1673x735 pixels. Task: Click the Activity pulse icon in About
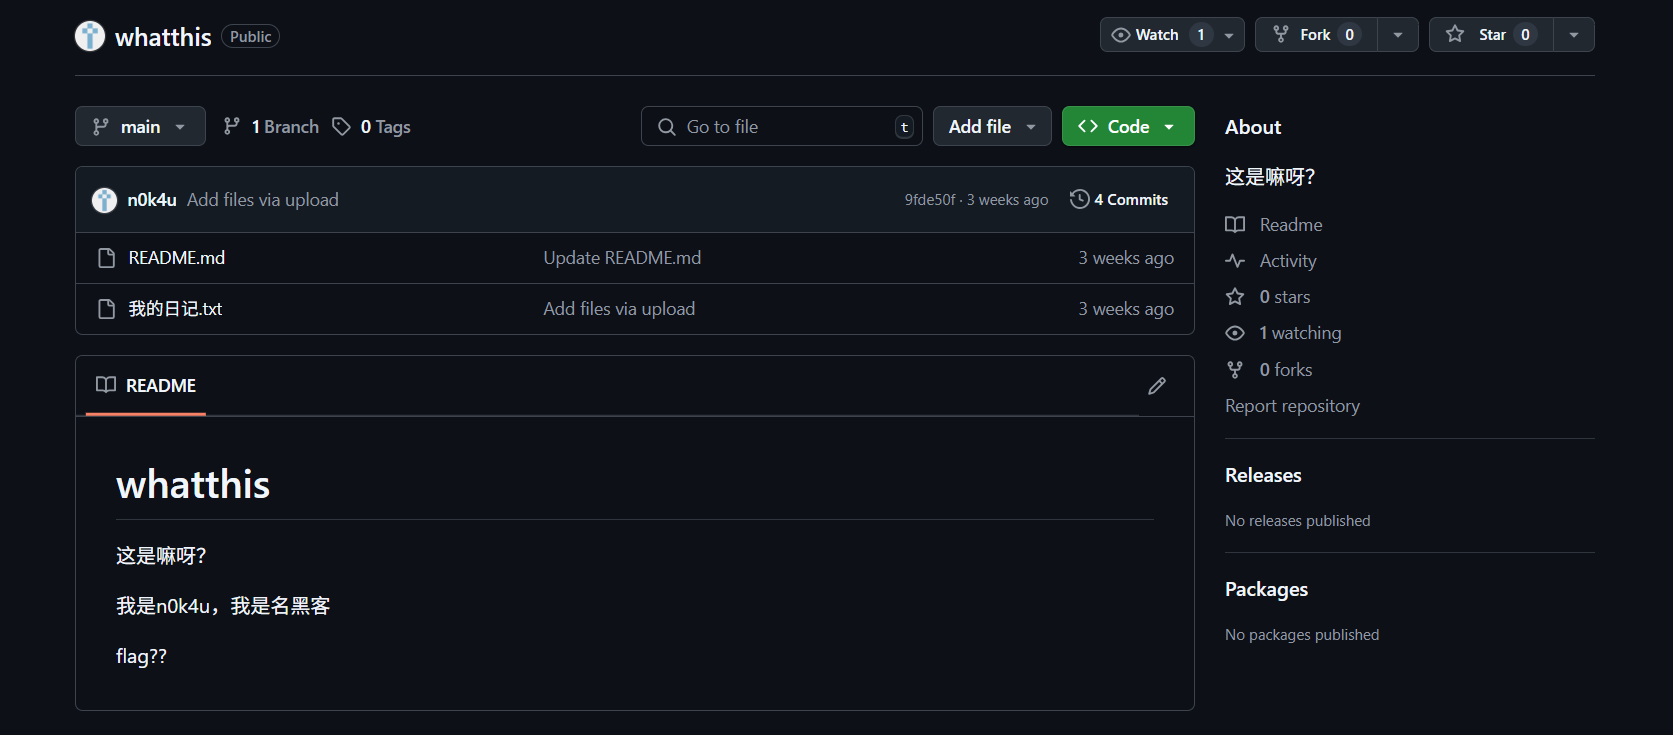click(1235, 261)
